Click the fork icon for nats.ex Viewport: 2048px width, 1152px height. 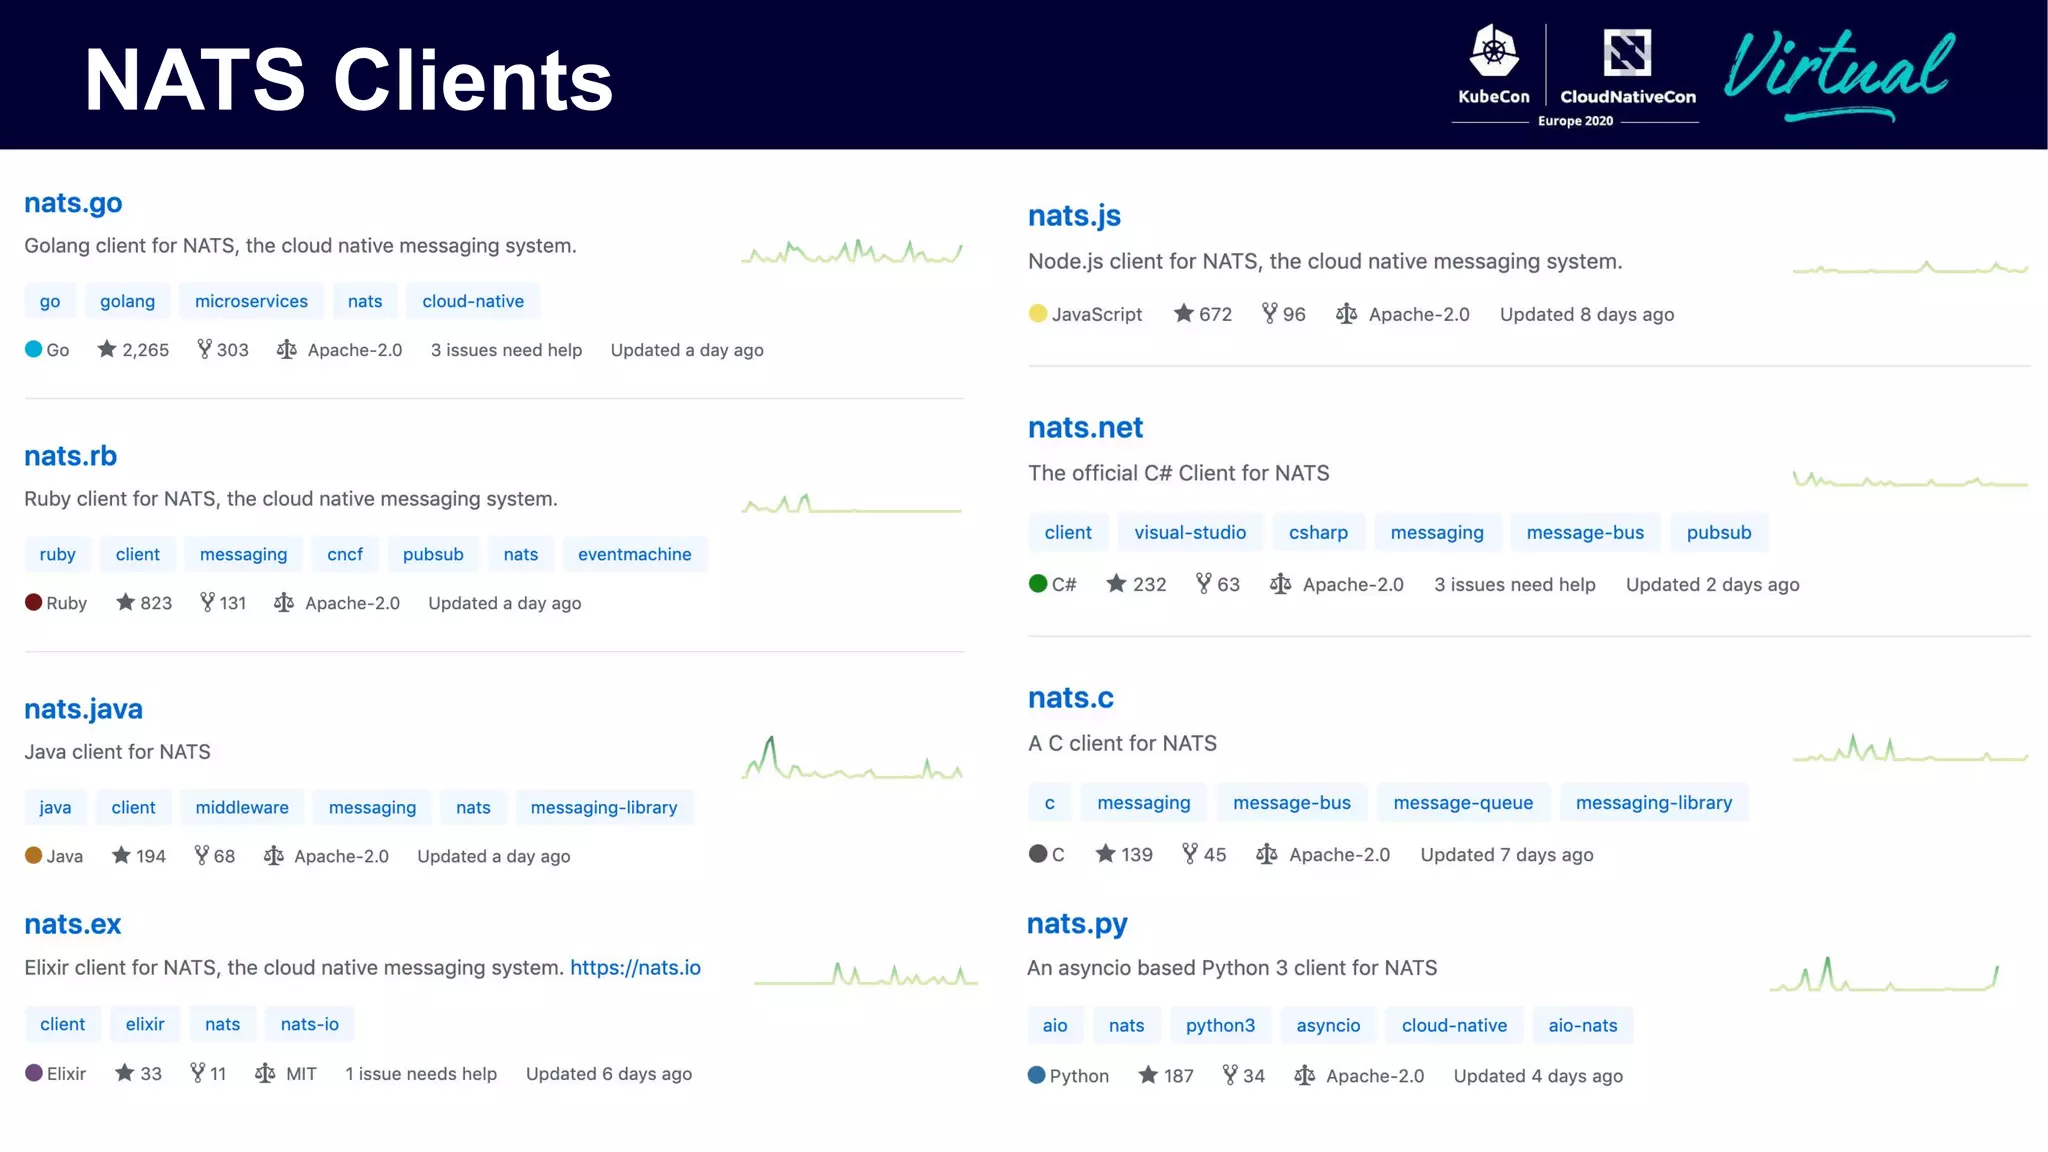pos(197,1073)
